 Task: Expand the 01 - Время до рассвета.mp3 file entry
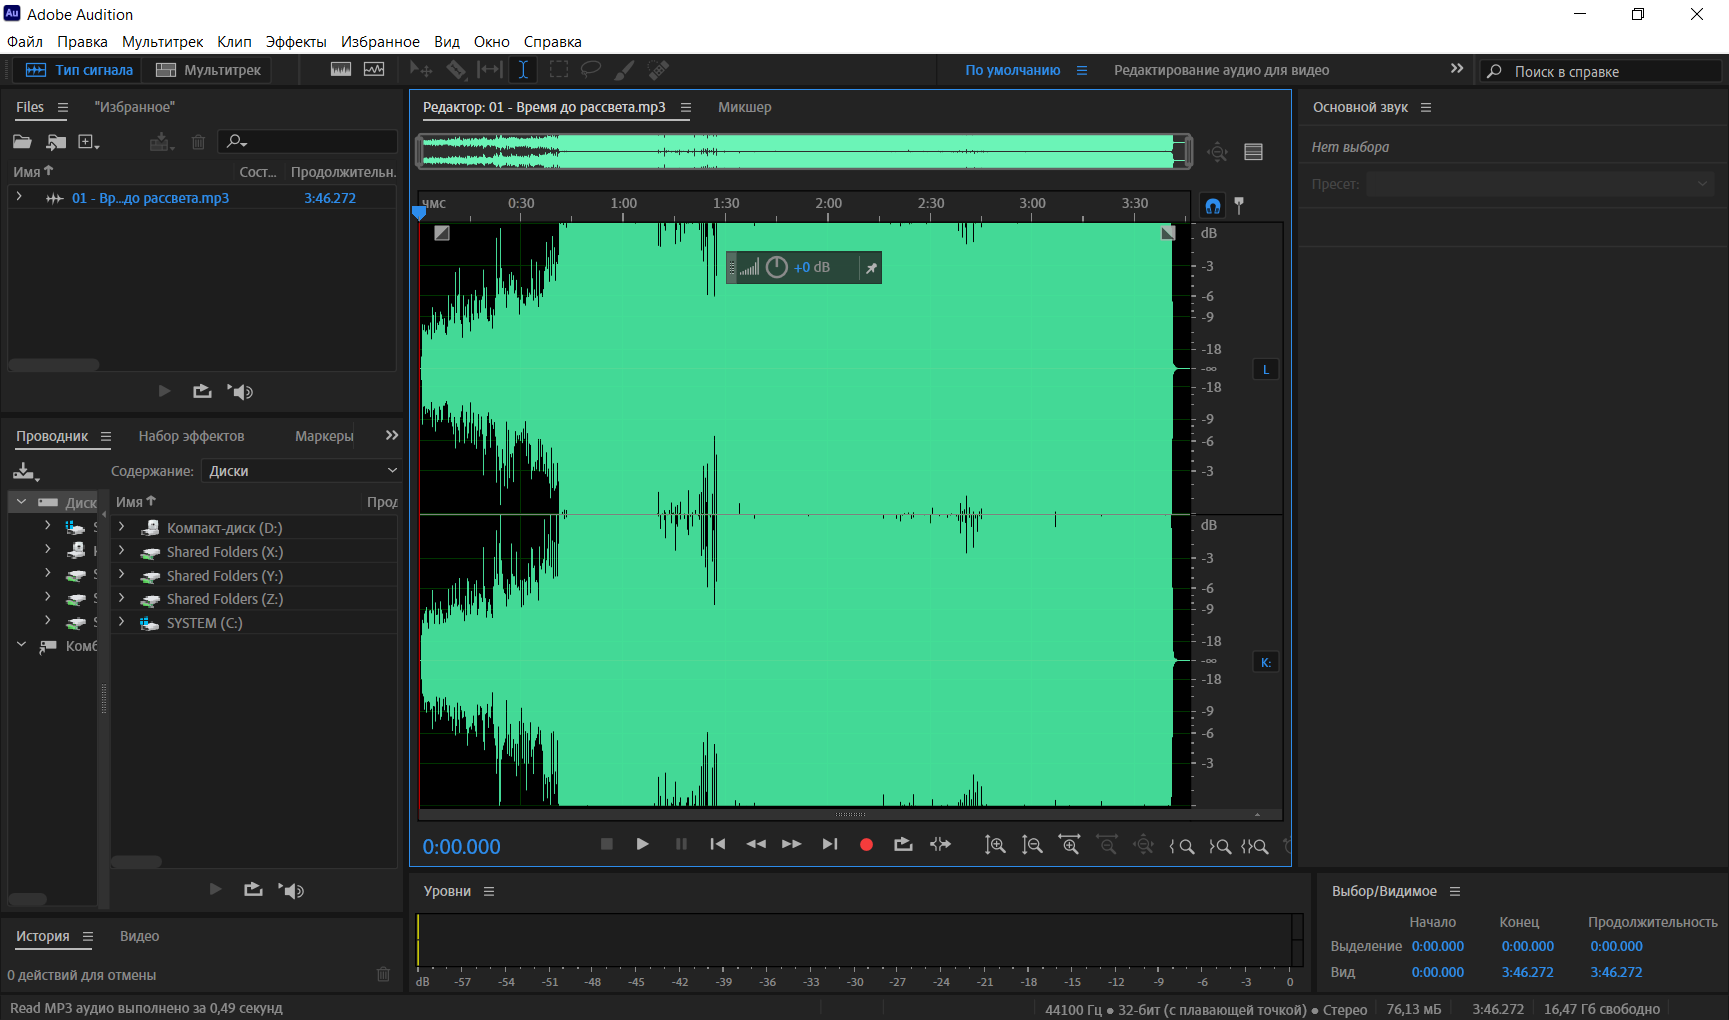(x=19, y=197)
